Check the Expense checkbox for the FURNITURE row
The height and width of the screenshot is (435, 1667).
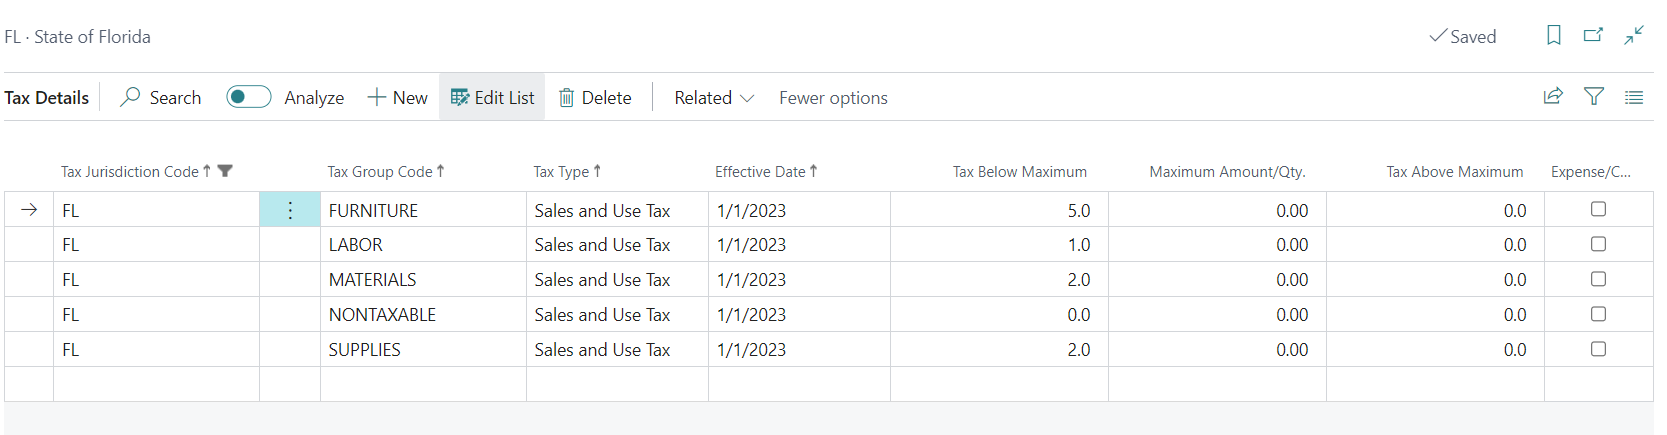pos(1598,209)
